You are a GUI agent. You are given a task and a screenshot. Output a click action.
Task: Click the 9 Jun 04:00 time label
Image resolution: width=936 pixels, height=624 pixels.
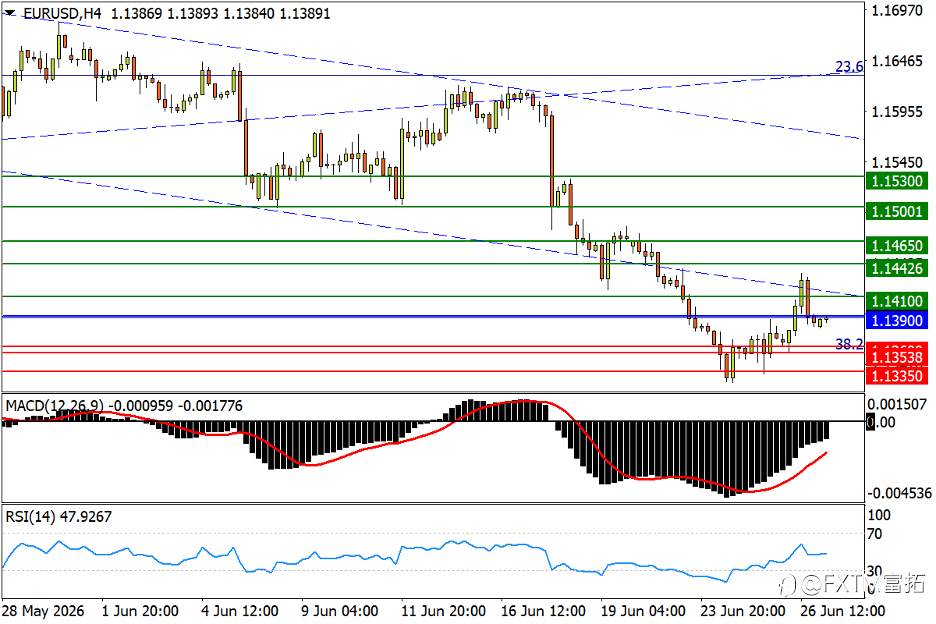click(x=340, y=611)
